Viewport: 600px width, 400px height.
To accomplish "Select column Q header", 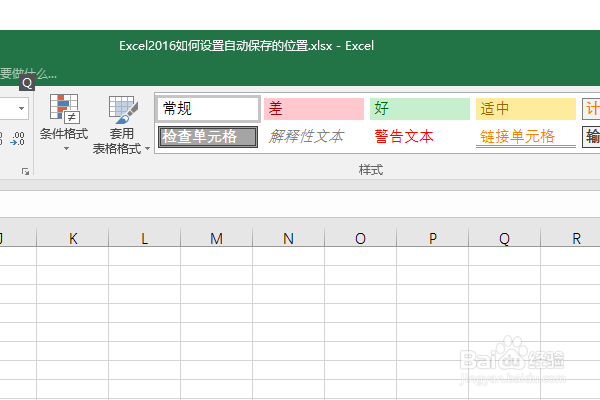I will [504, 238].
